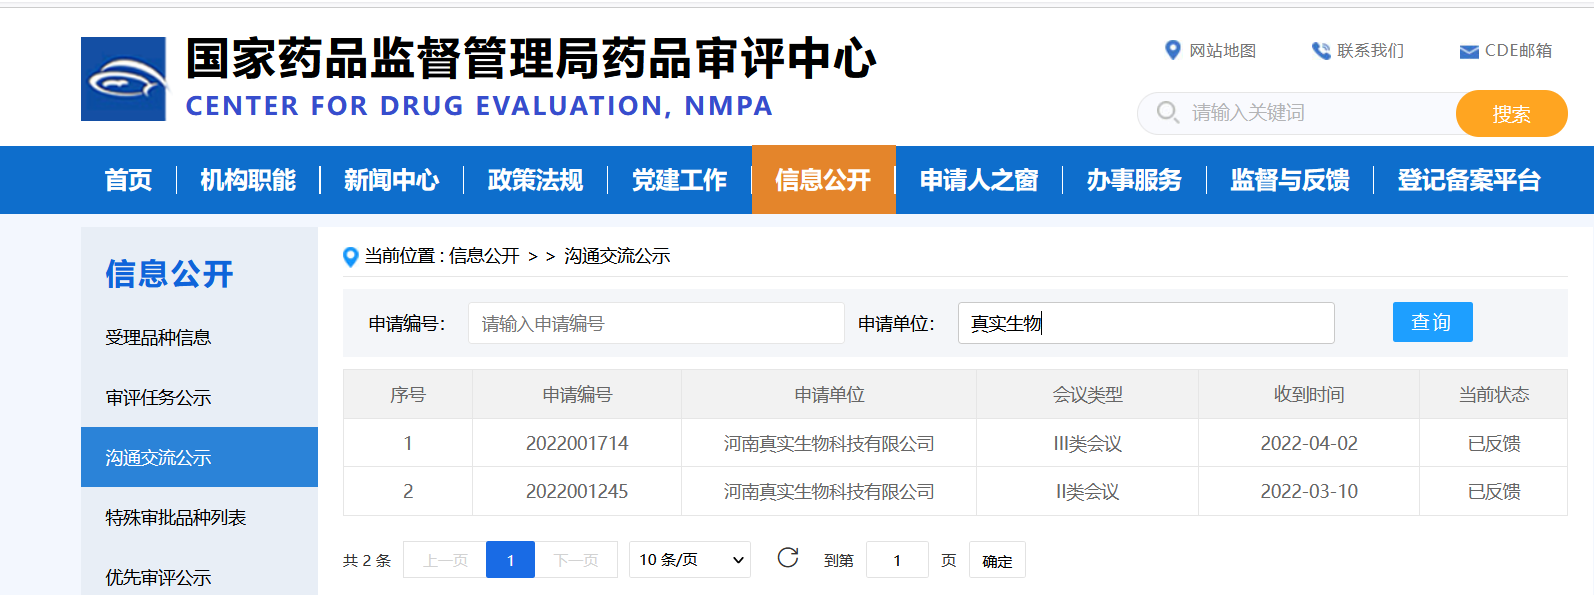Click the 下一页 next page button

click(x=576, y=560)
